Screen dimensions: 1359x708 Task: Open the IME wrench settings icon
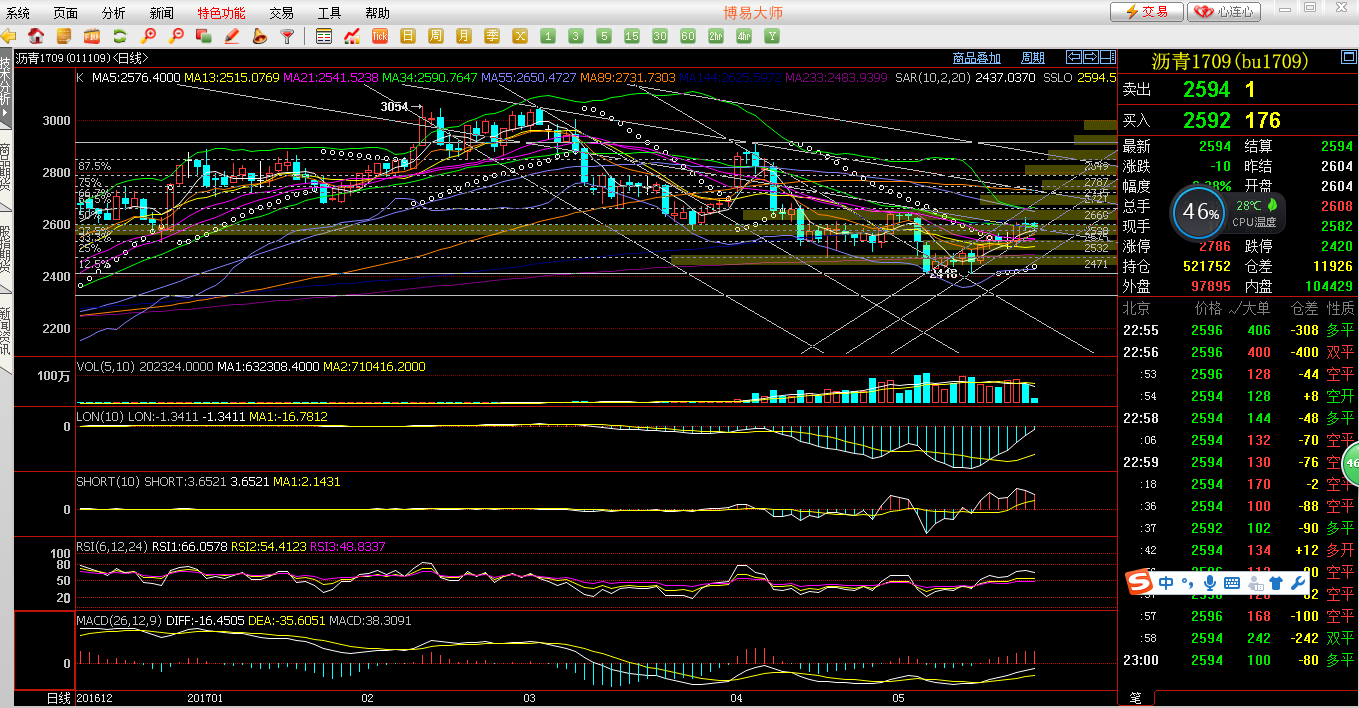pos(1298,582)
